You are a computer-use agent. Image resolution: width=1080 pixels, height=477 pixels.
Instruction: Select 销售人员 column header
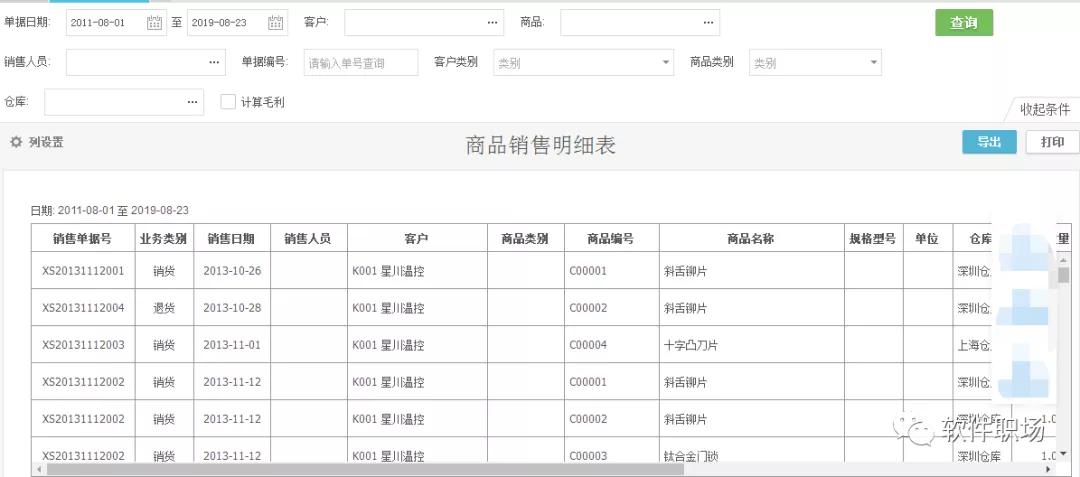(x=308, y=238)
